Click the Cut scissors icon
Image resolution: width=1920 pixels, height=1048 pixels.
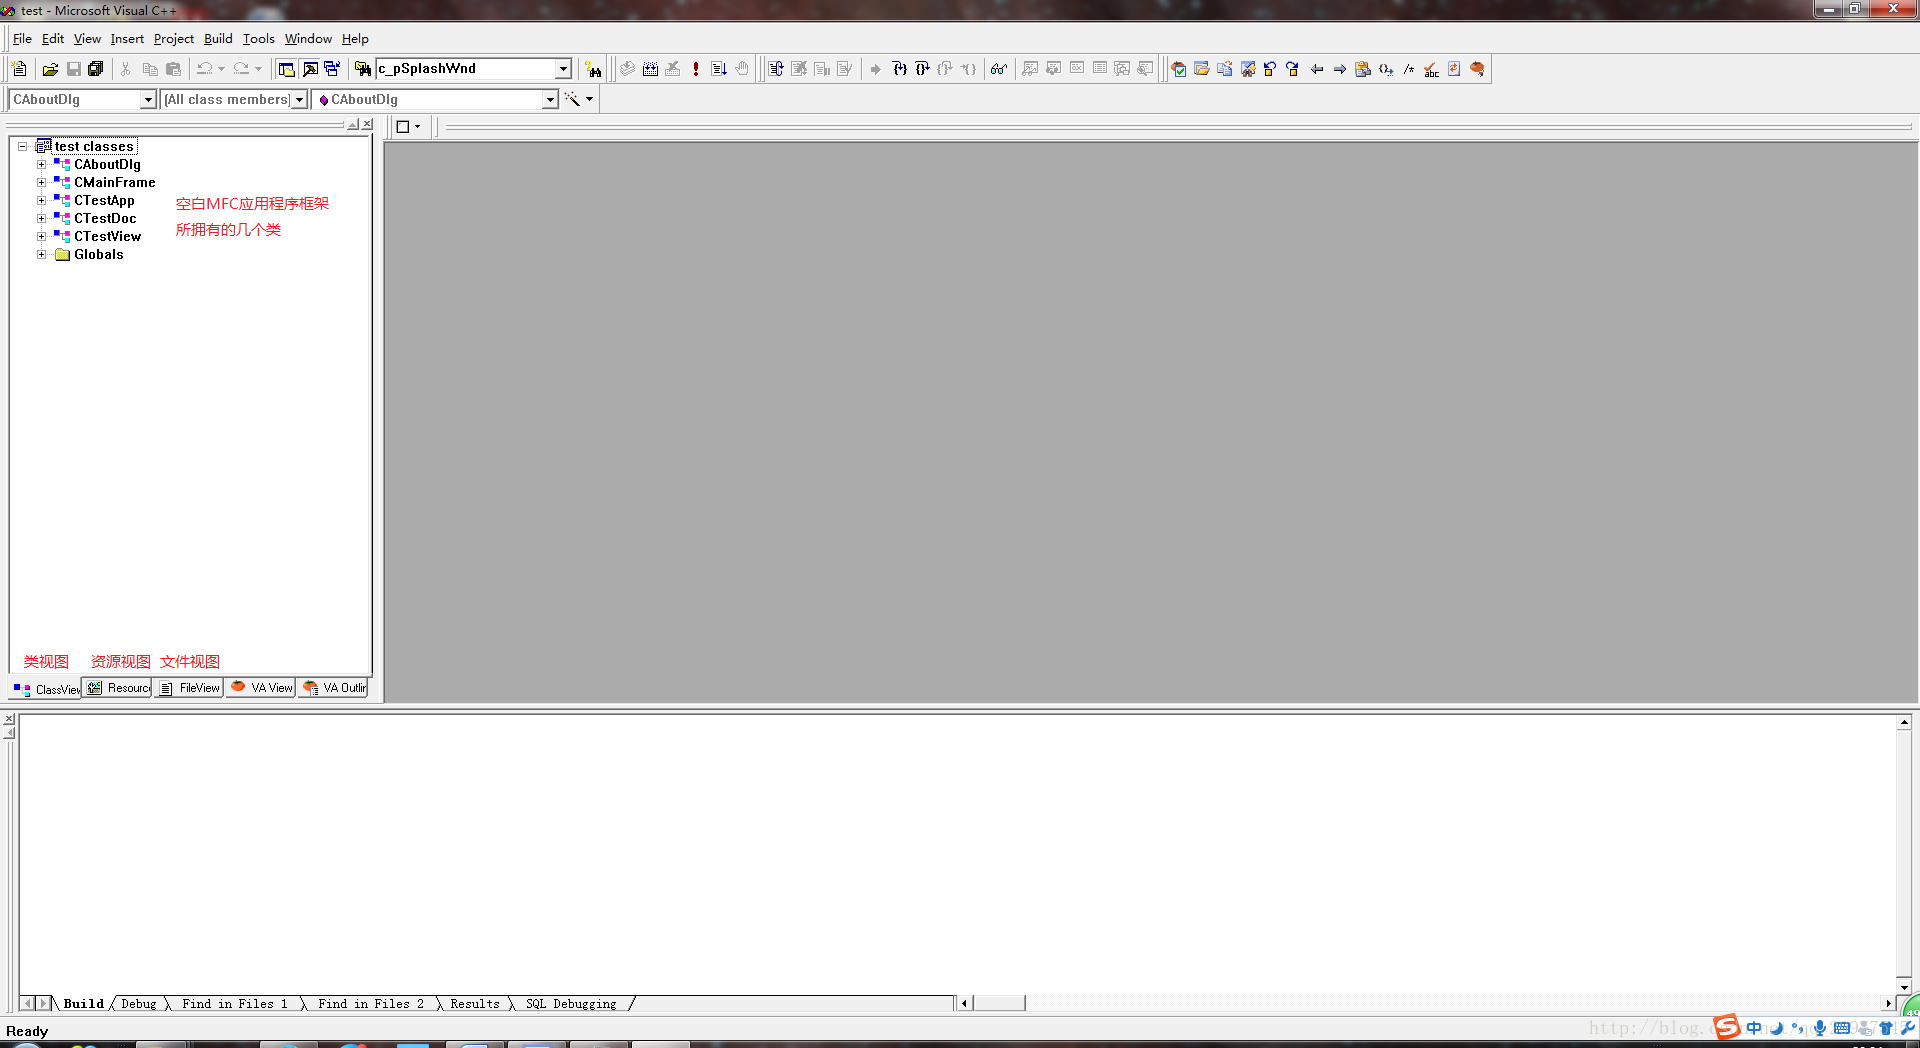click(x=126, y=69)
